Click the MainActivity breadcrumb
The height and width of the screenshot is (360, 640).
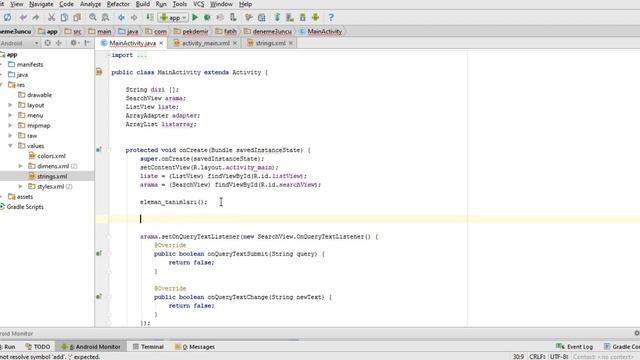point(320,31)
